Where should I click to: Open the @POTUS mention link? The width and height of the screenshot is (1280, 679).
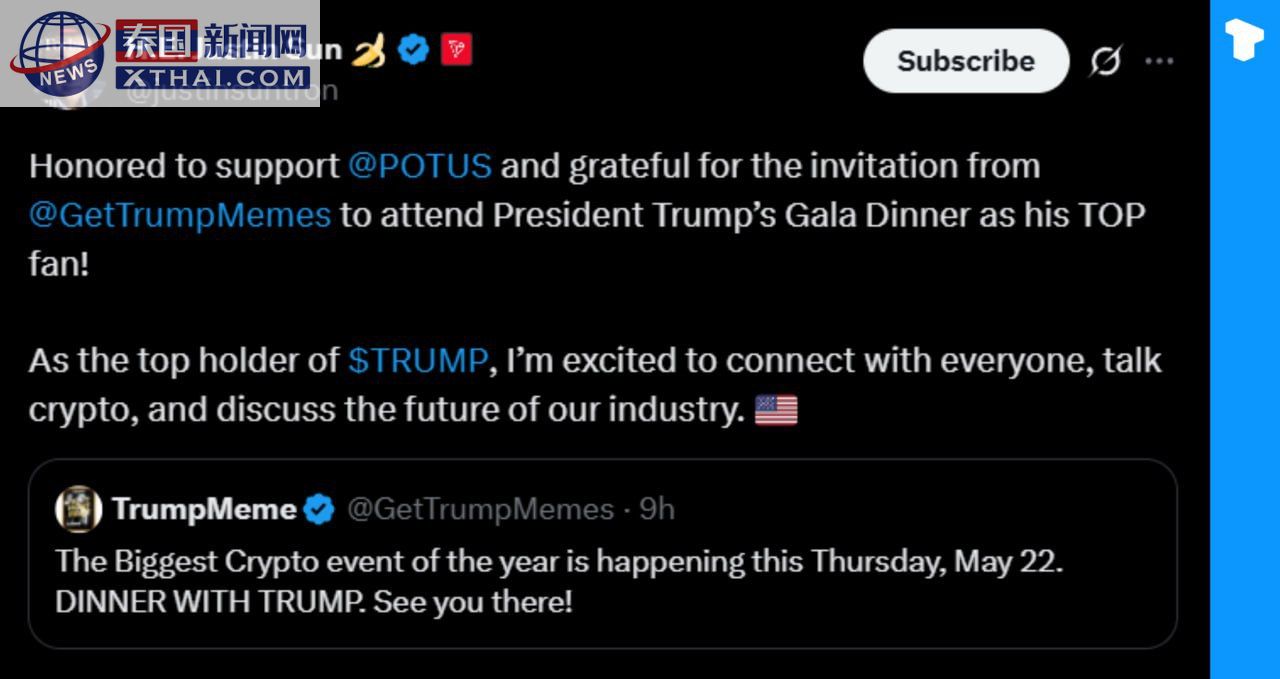pyautogui.click(x=420, y=166)
